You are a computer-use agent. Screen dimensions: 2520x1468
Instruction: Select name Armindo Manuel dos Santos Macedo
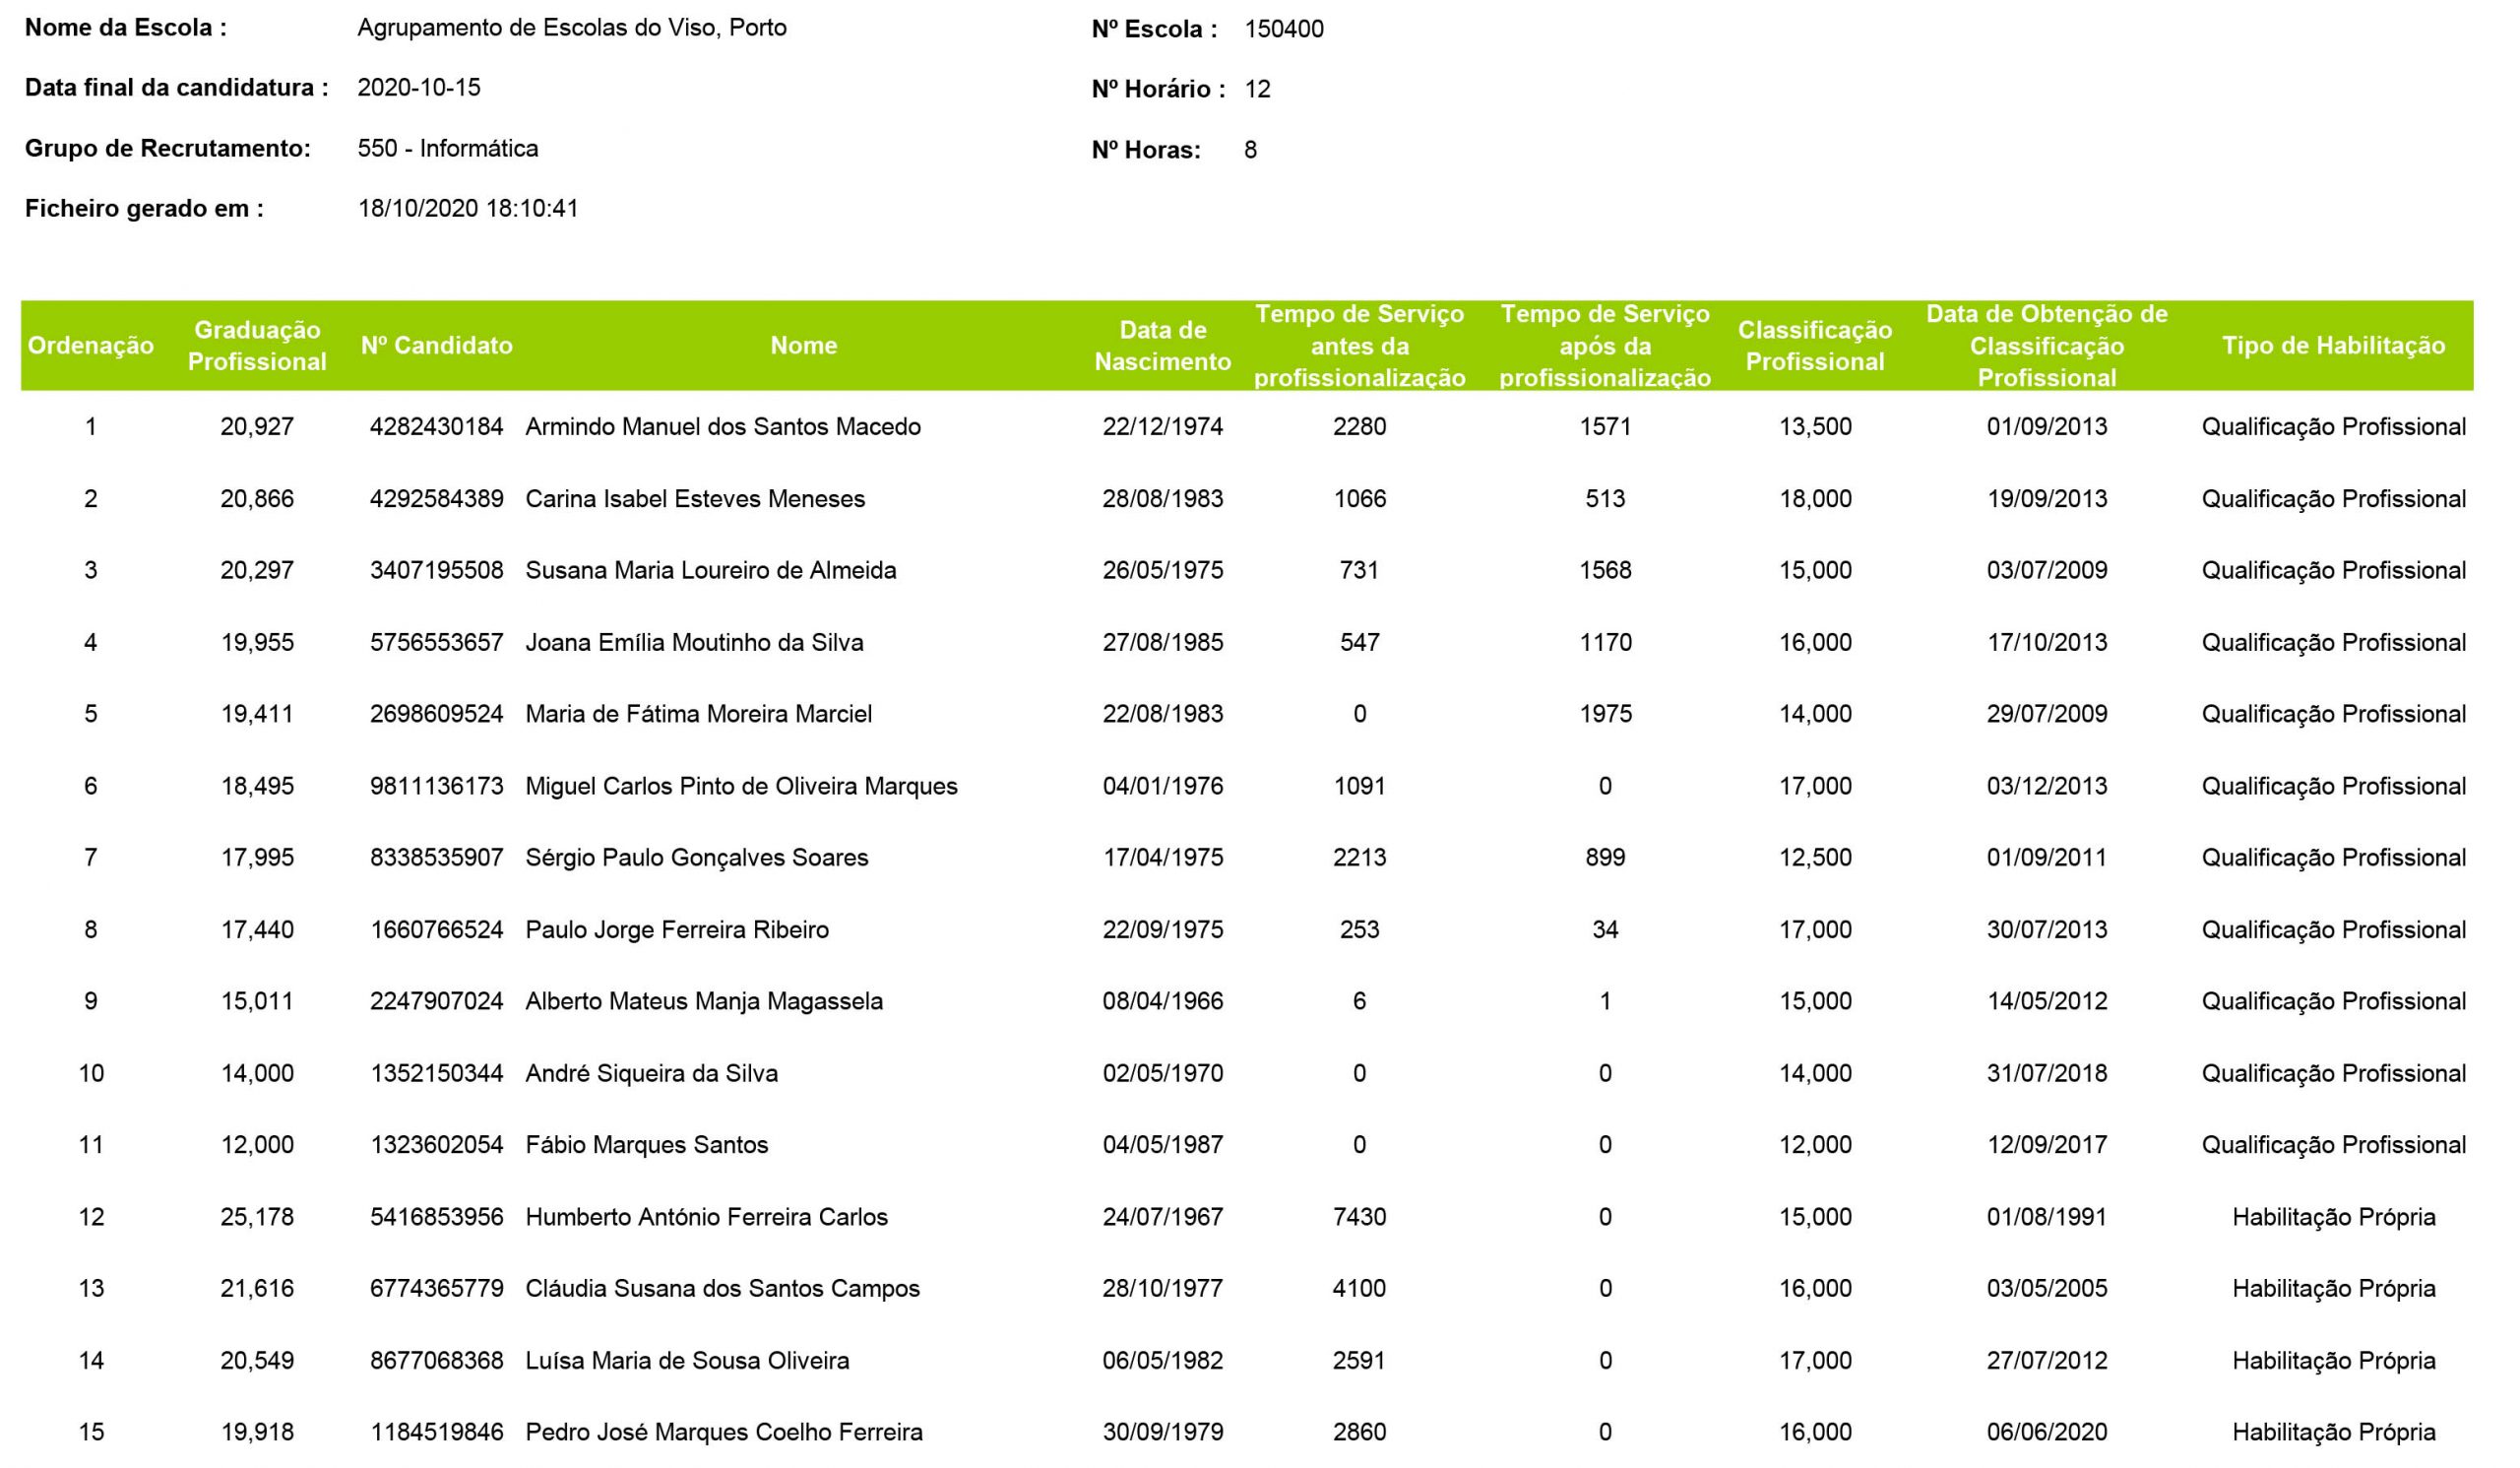(x=723, y=427)
